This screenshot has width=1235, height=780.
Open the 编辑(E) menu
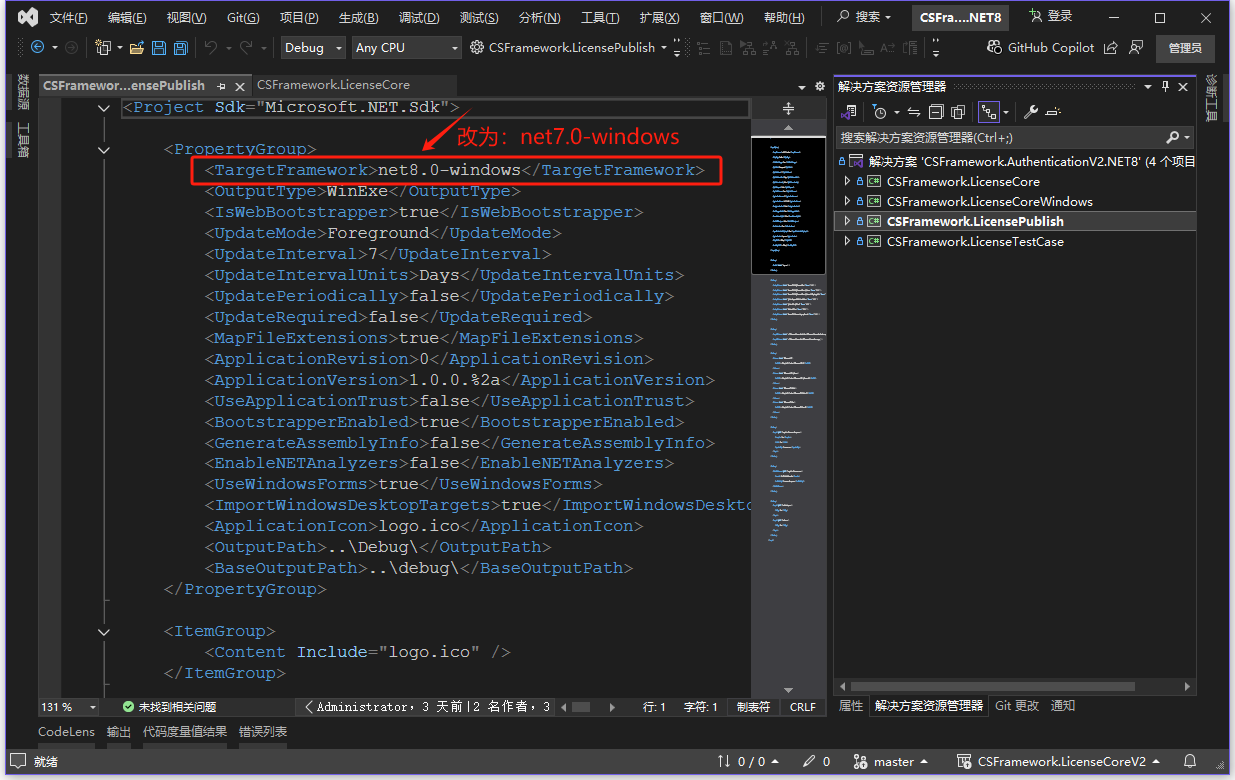[x=127, y=17]
